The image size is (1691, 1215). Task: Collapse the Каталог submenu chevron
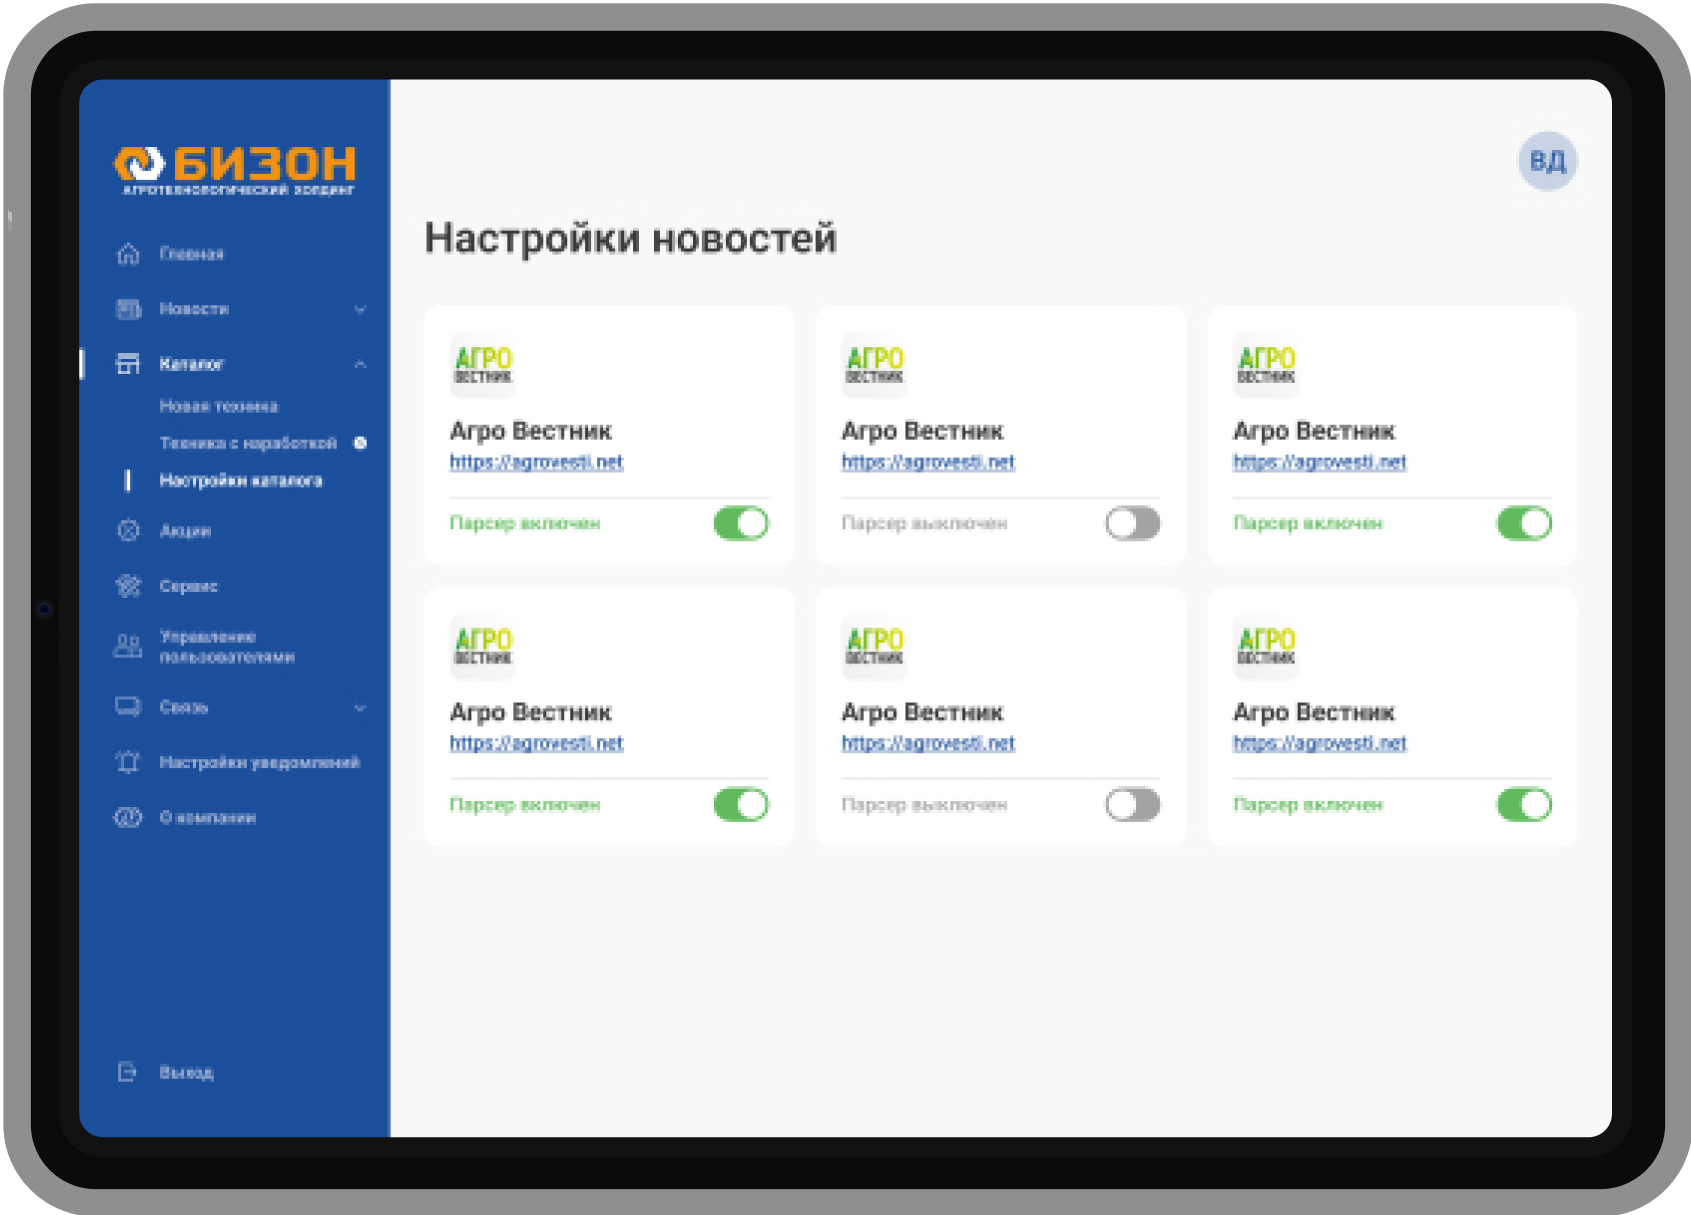[x=360, y=364]
